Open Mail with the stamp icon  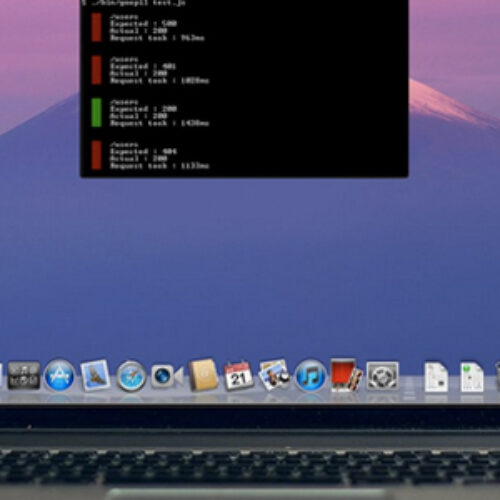pos(95,375)
